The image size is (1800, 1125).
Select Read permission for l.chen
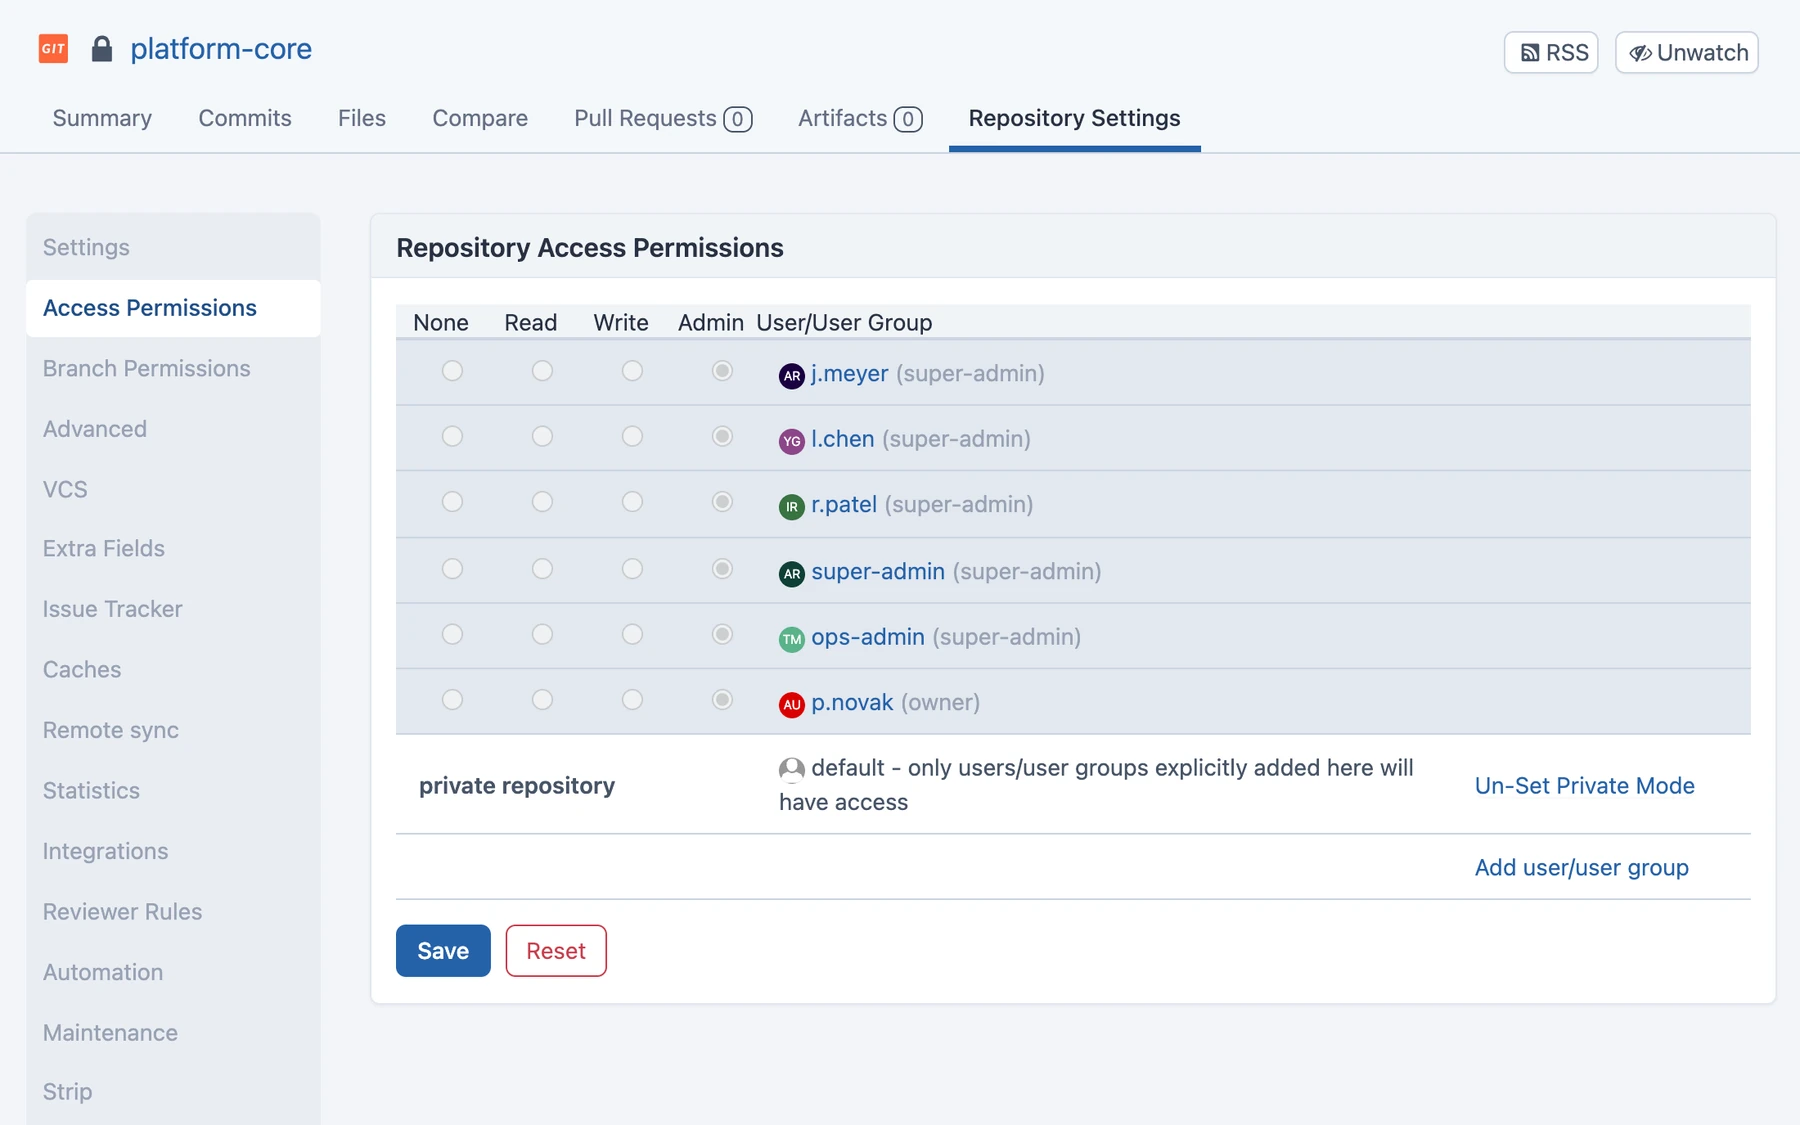pyautogui.click(x=542, y=436)
